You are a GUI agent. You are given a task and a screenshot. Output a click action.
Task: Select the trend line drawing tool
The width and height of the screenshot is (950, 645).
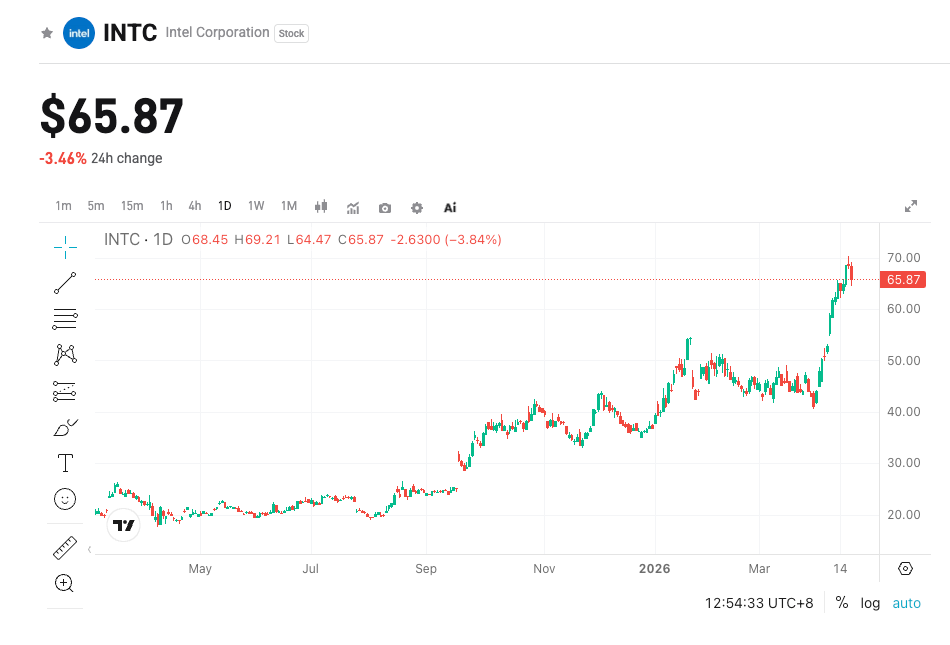pos(64,282)
